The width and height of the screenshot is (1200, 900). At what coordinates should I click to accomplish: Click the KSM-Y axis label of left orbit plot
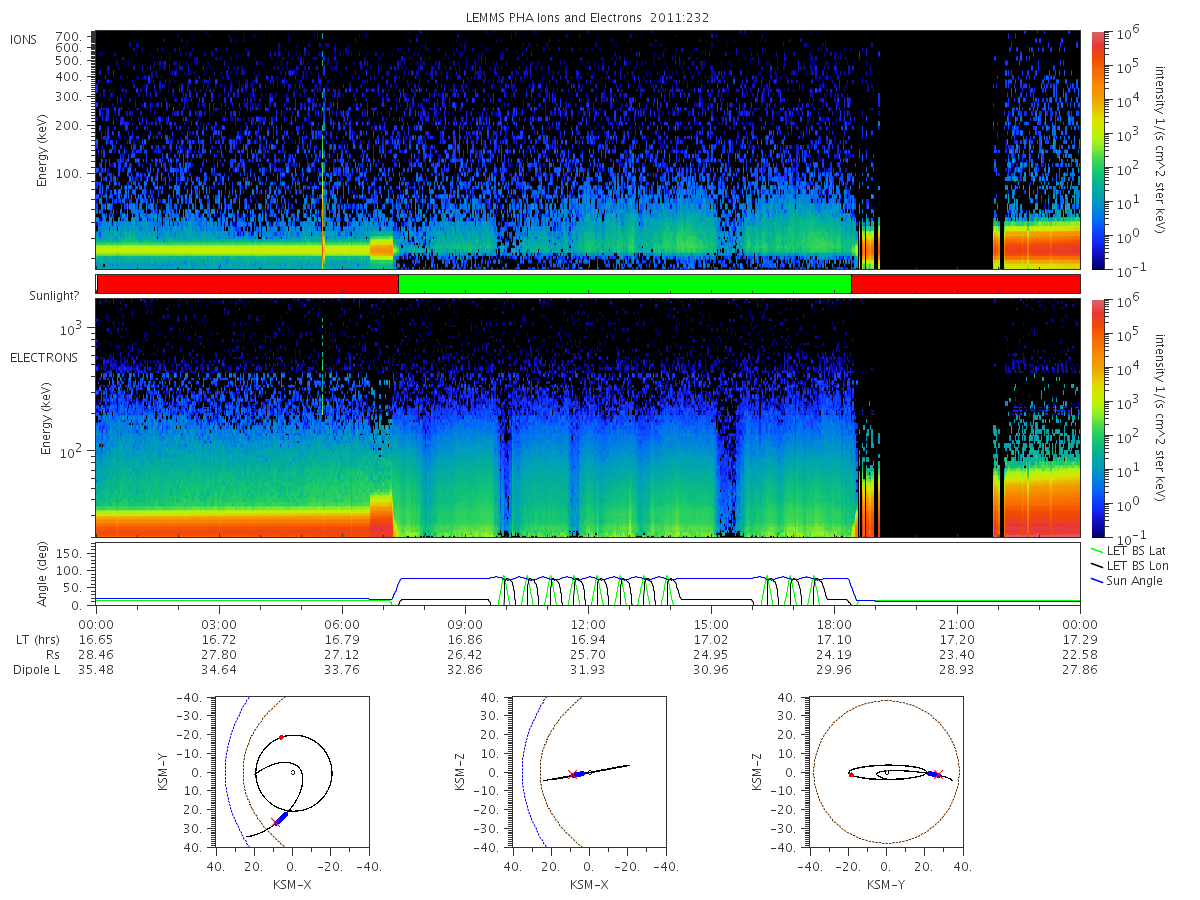point(163,773)
